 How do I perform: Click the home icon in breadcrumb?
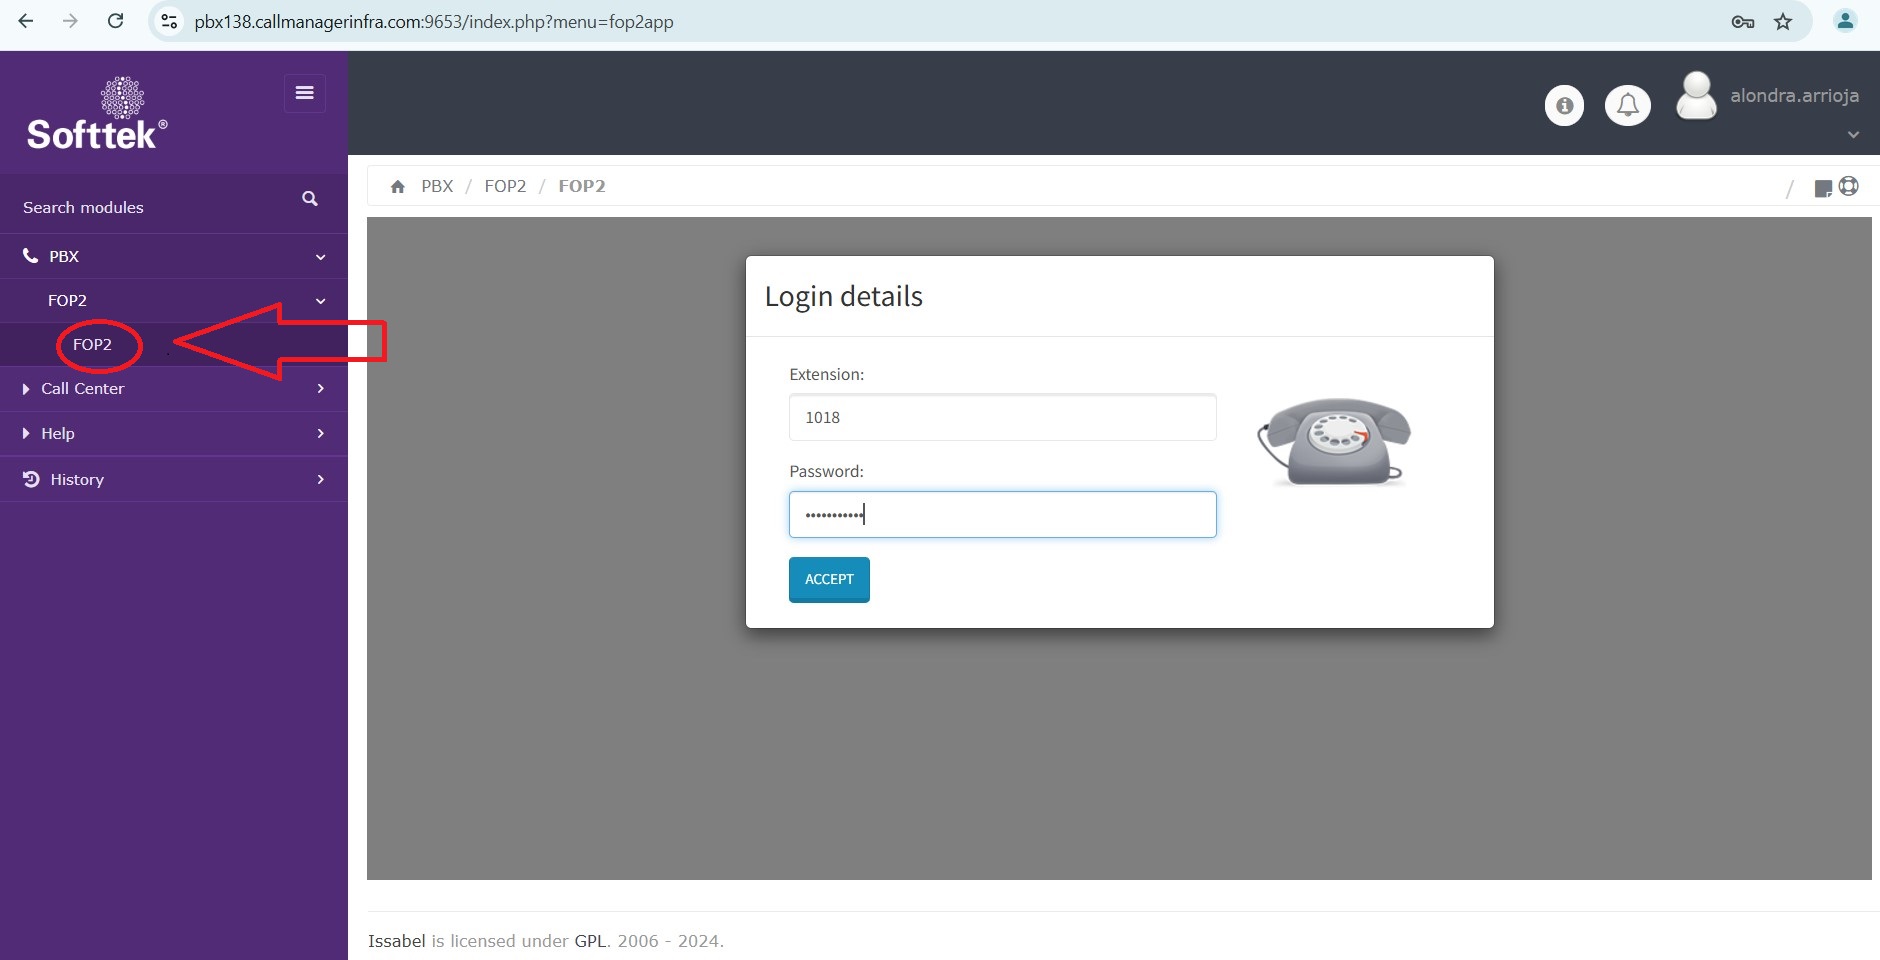pos(398,187)
